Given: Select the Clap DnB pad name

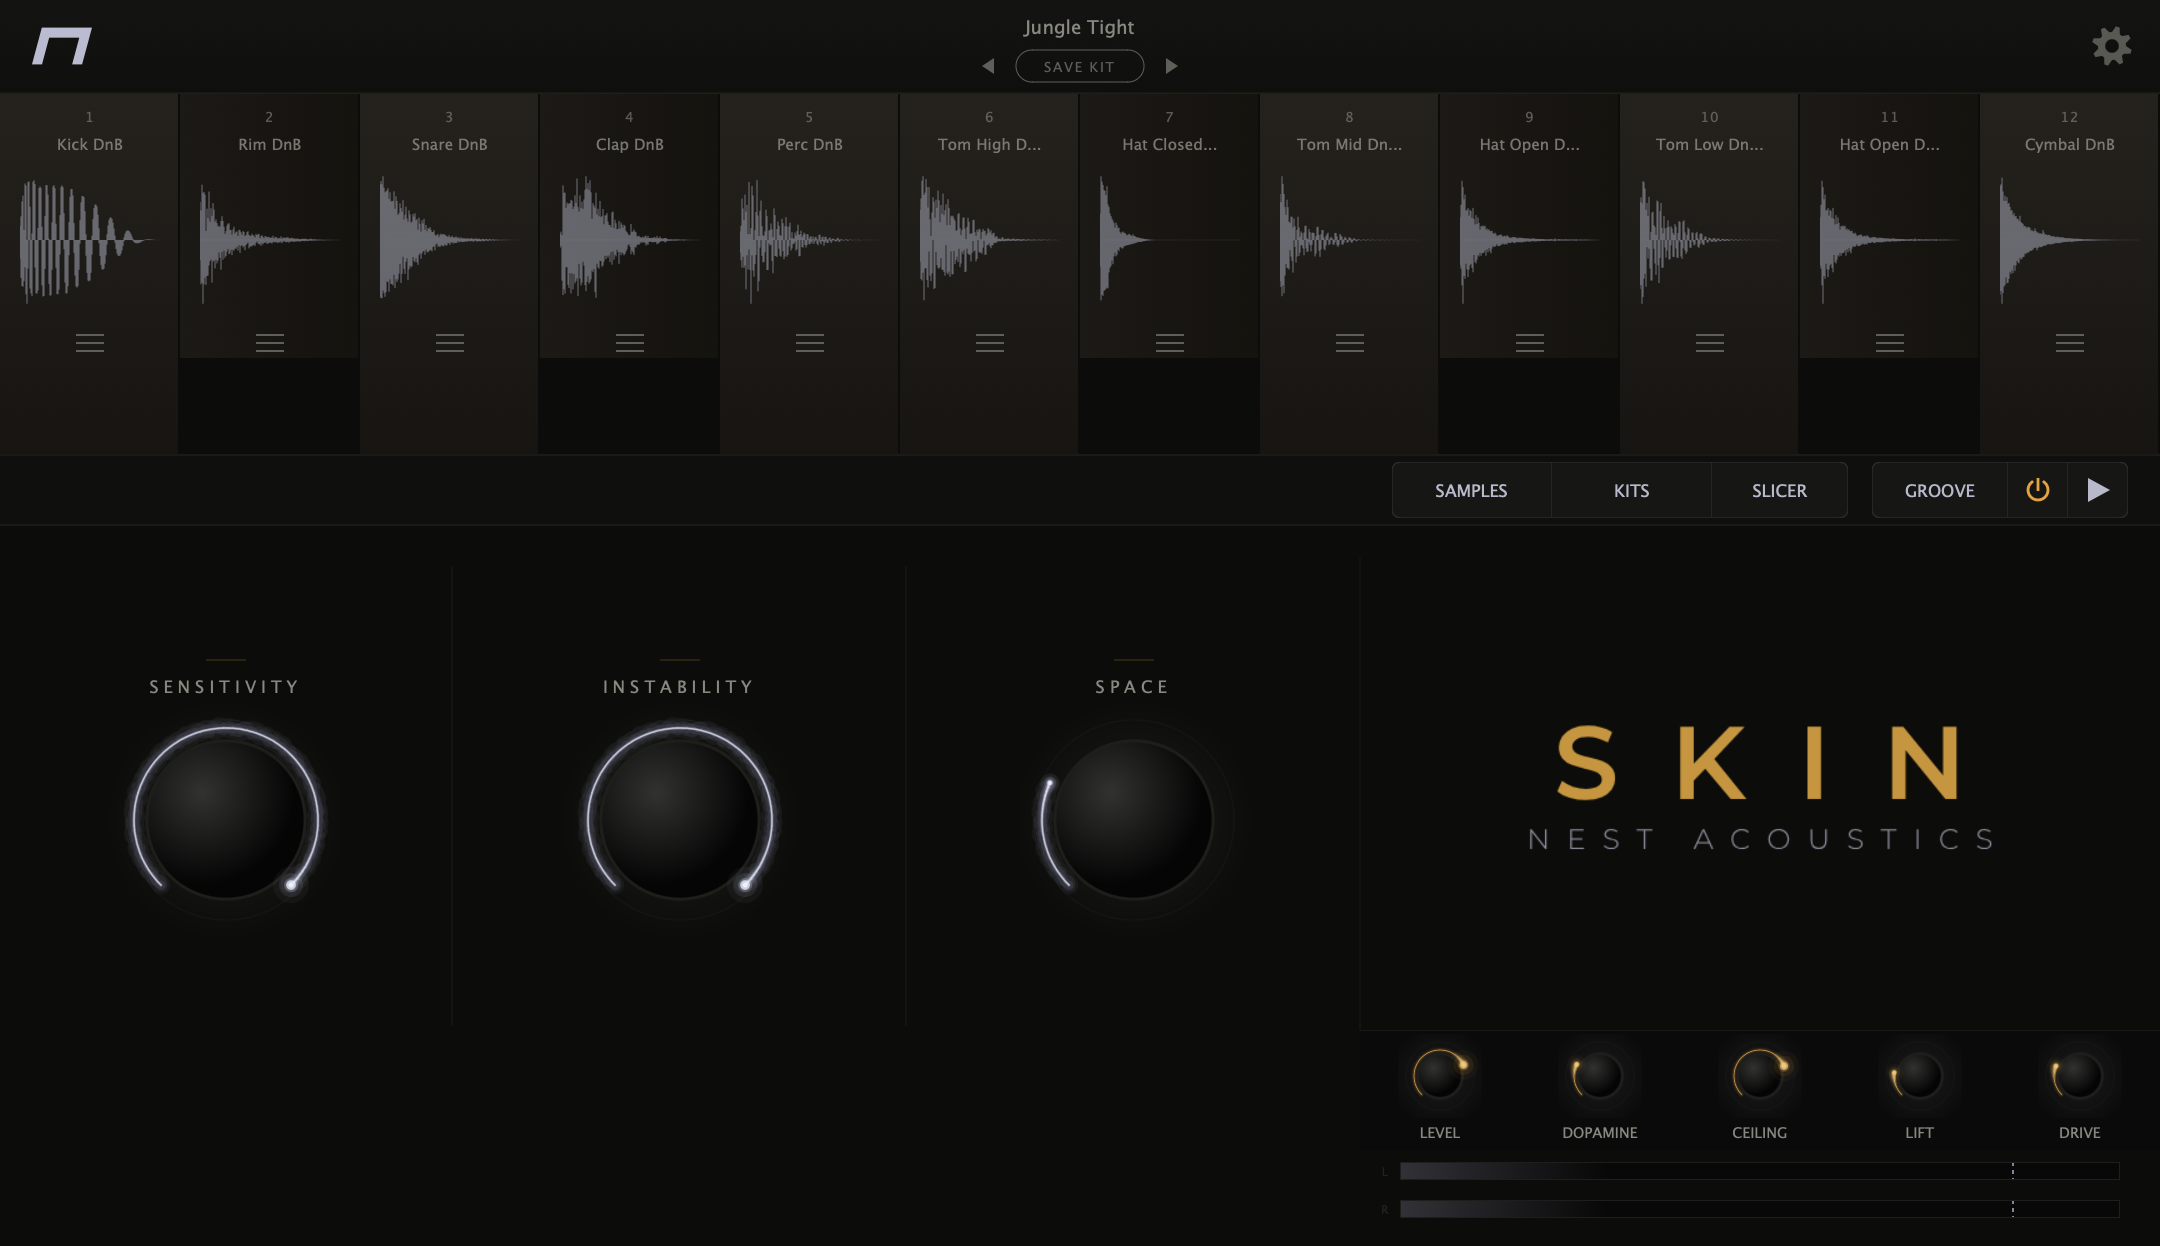Looking at the screenshot, I should coord(630,144).
